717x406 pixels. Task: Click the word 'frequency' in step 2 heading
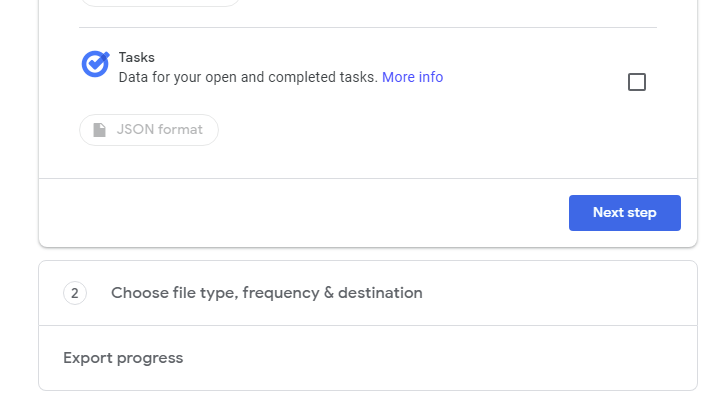(281, 293)
